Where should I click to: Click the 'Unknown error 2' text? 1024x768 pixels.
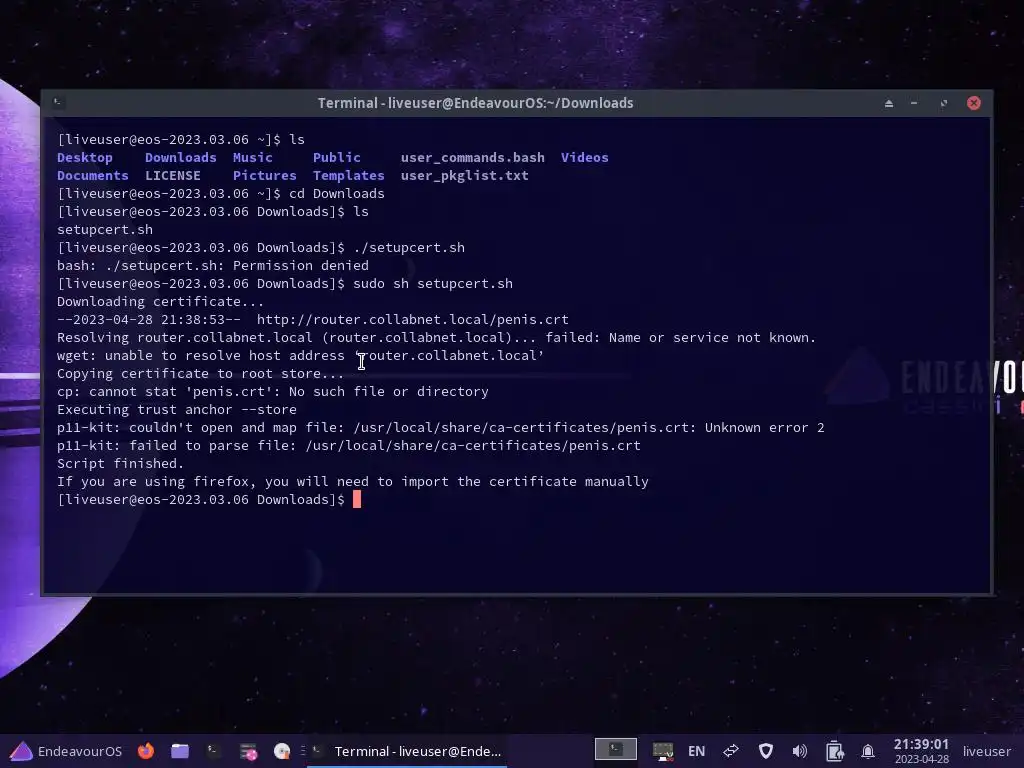(x=765, y=428)
